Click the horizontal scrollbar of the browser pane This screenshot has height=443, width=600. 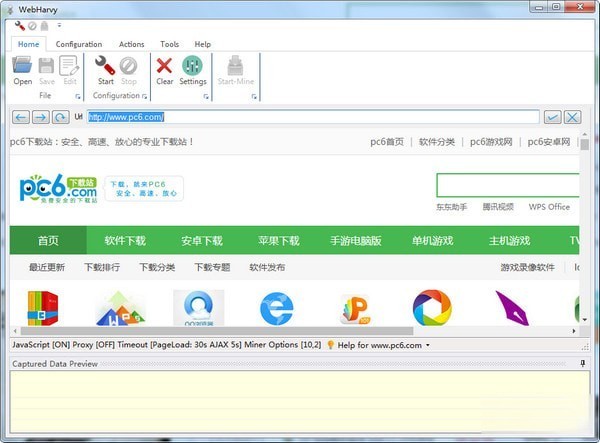[x=217, y=331]
